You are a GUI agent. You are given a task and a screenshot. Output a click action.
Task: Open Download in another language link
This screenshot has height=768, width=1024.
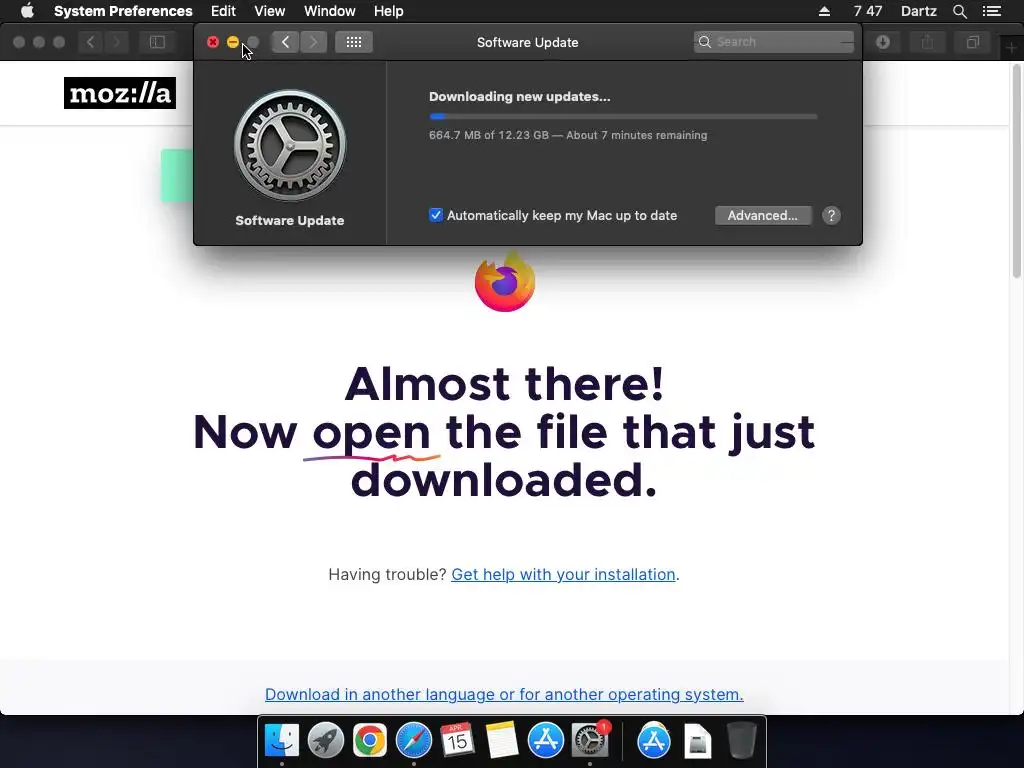coord(504,694)
